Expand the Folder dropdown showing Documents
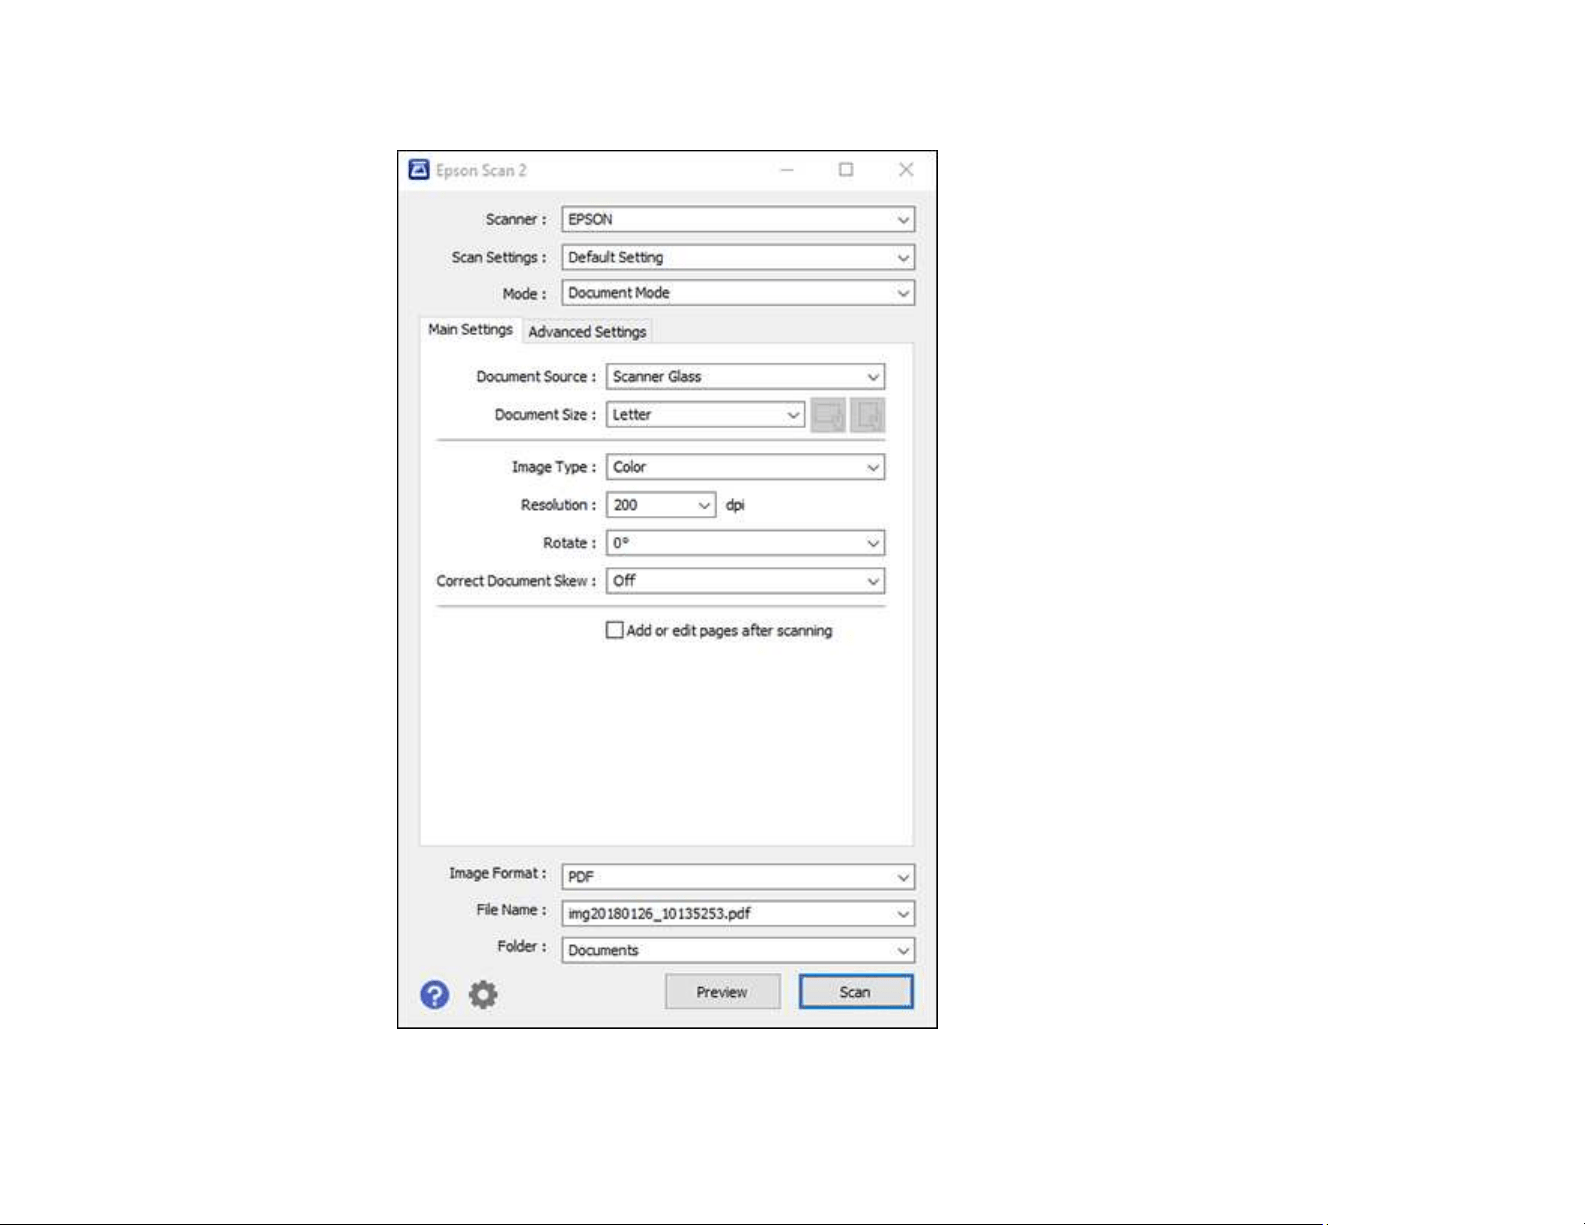This screenshot has height=1225, width=1585. click(x=738, y=950)
